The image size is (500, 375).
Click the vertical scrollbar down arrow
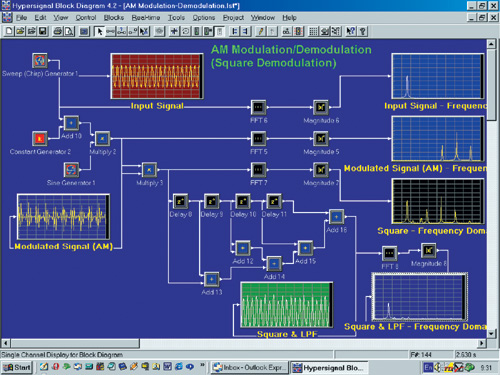pos(491,333)
